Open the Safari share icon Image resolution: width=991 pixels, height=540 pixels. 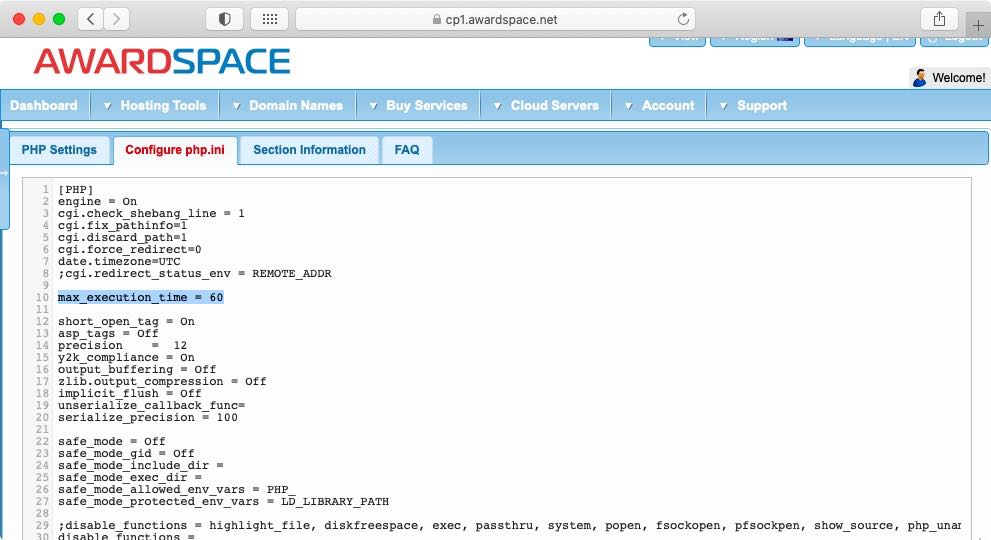[x=939, y=19]
